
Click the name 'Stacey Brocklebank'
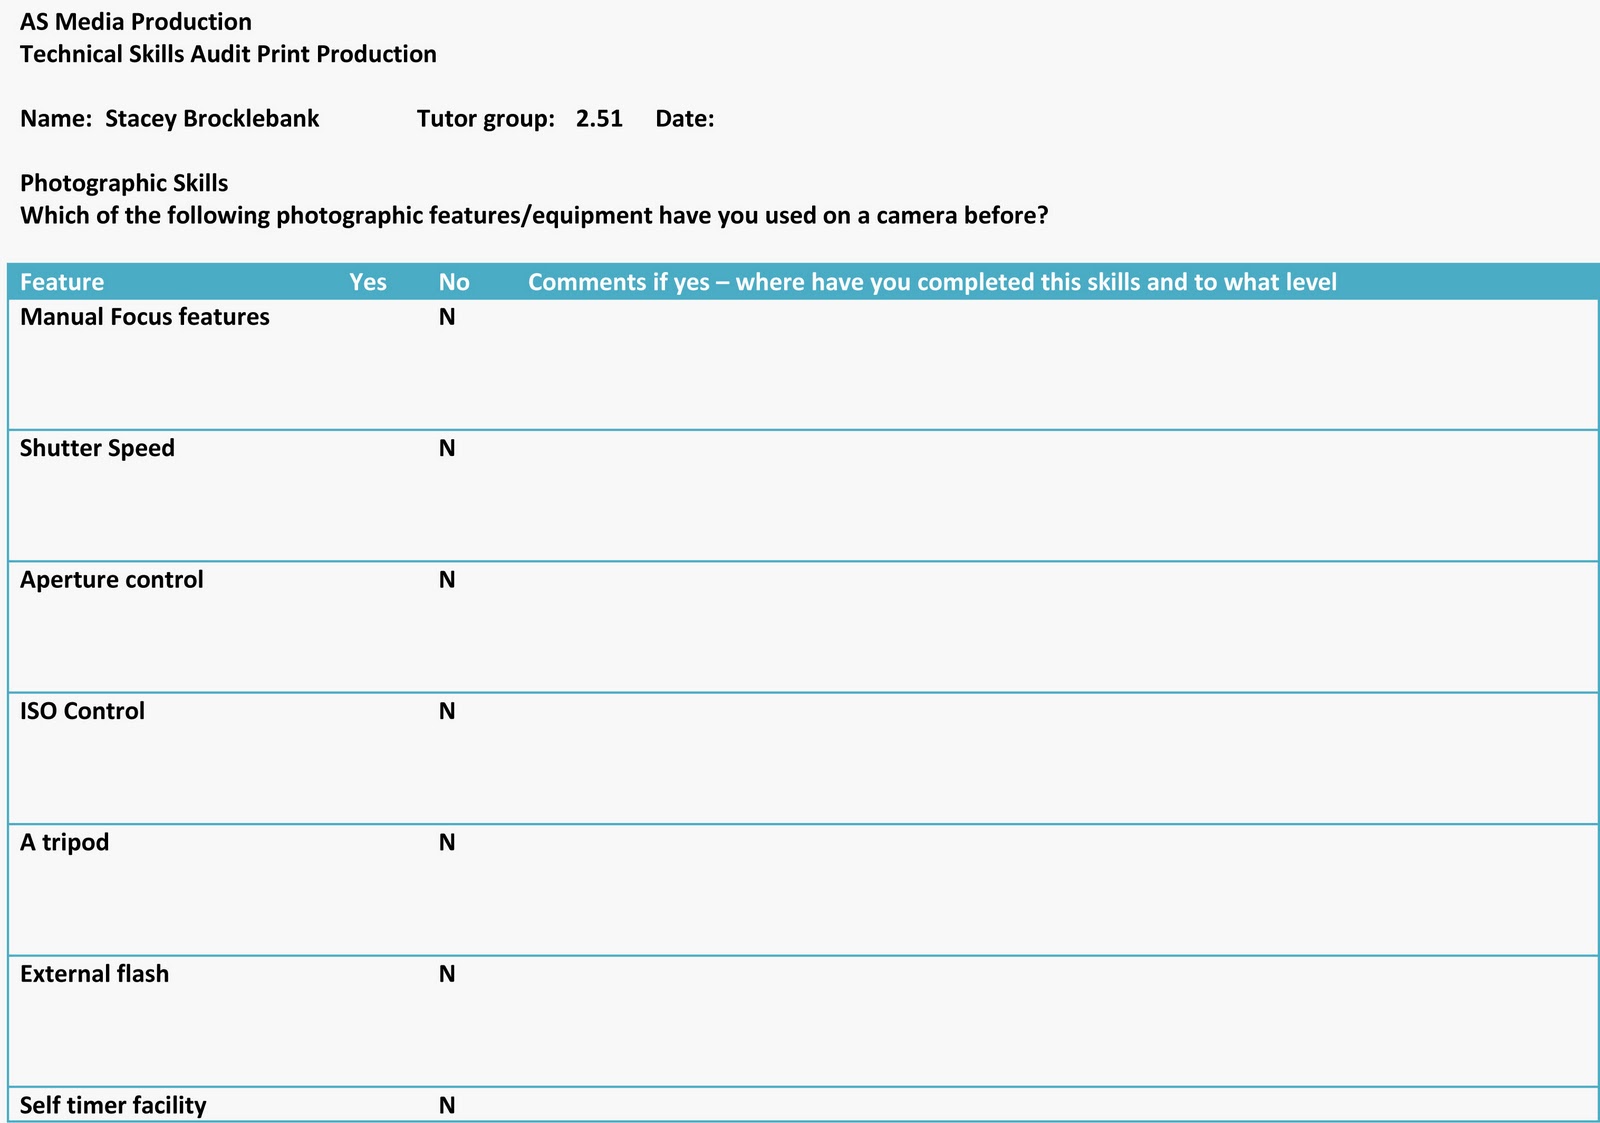[x=212, y=119]
